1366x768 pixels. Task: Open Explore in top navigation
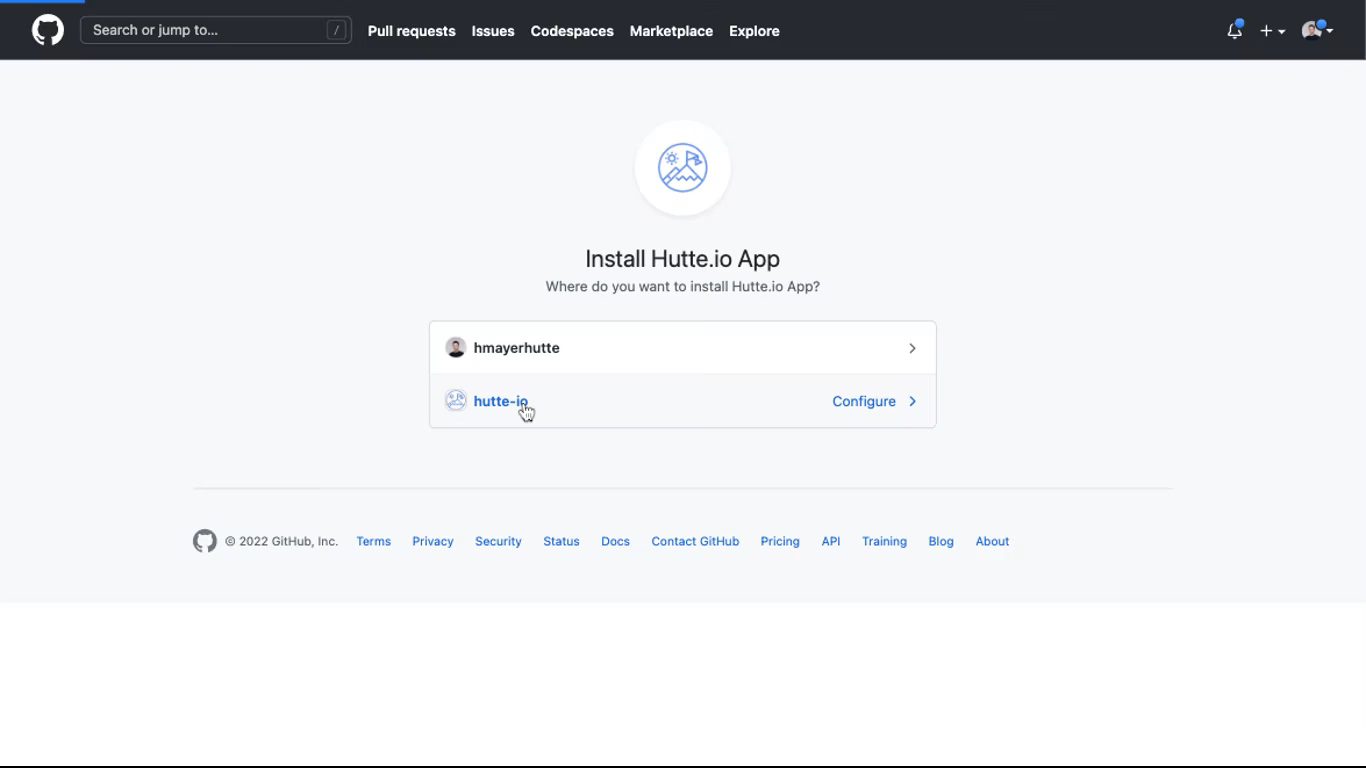(754, 31)
